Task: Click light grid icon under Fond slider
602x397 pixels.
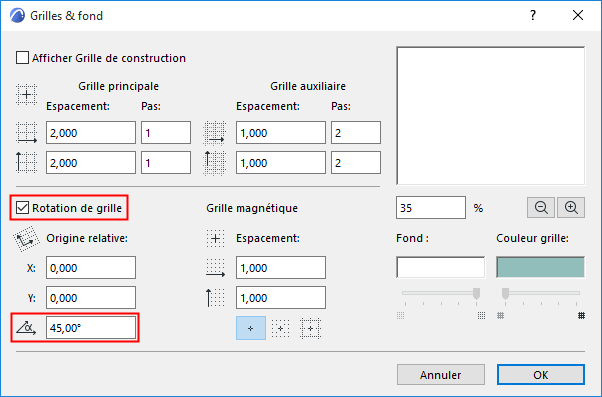Action: pos(400,316)
